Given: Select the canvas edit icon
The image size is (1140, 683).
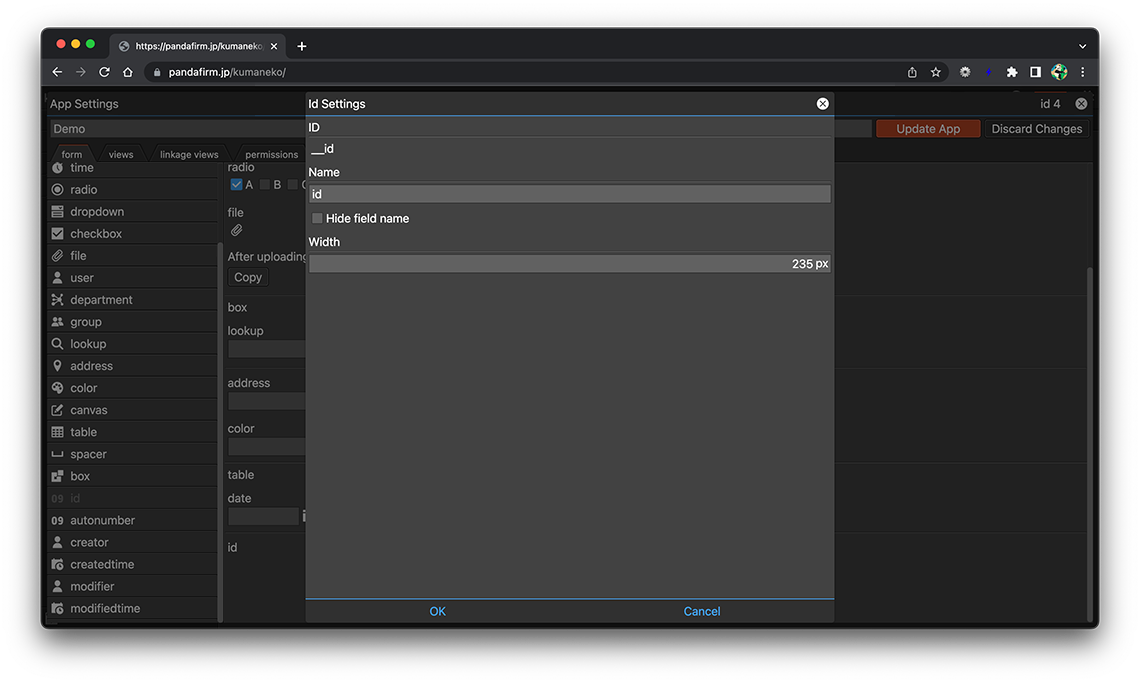Looking at the screenshot, I should coord(58,410).
